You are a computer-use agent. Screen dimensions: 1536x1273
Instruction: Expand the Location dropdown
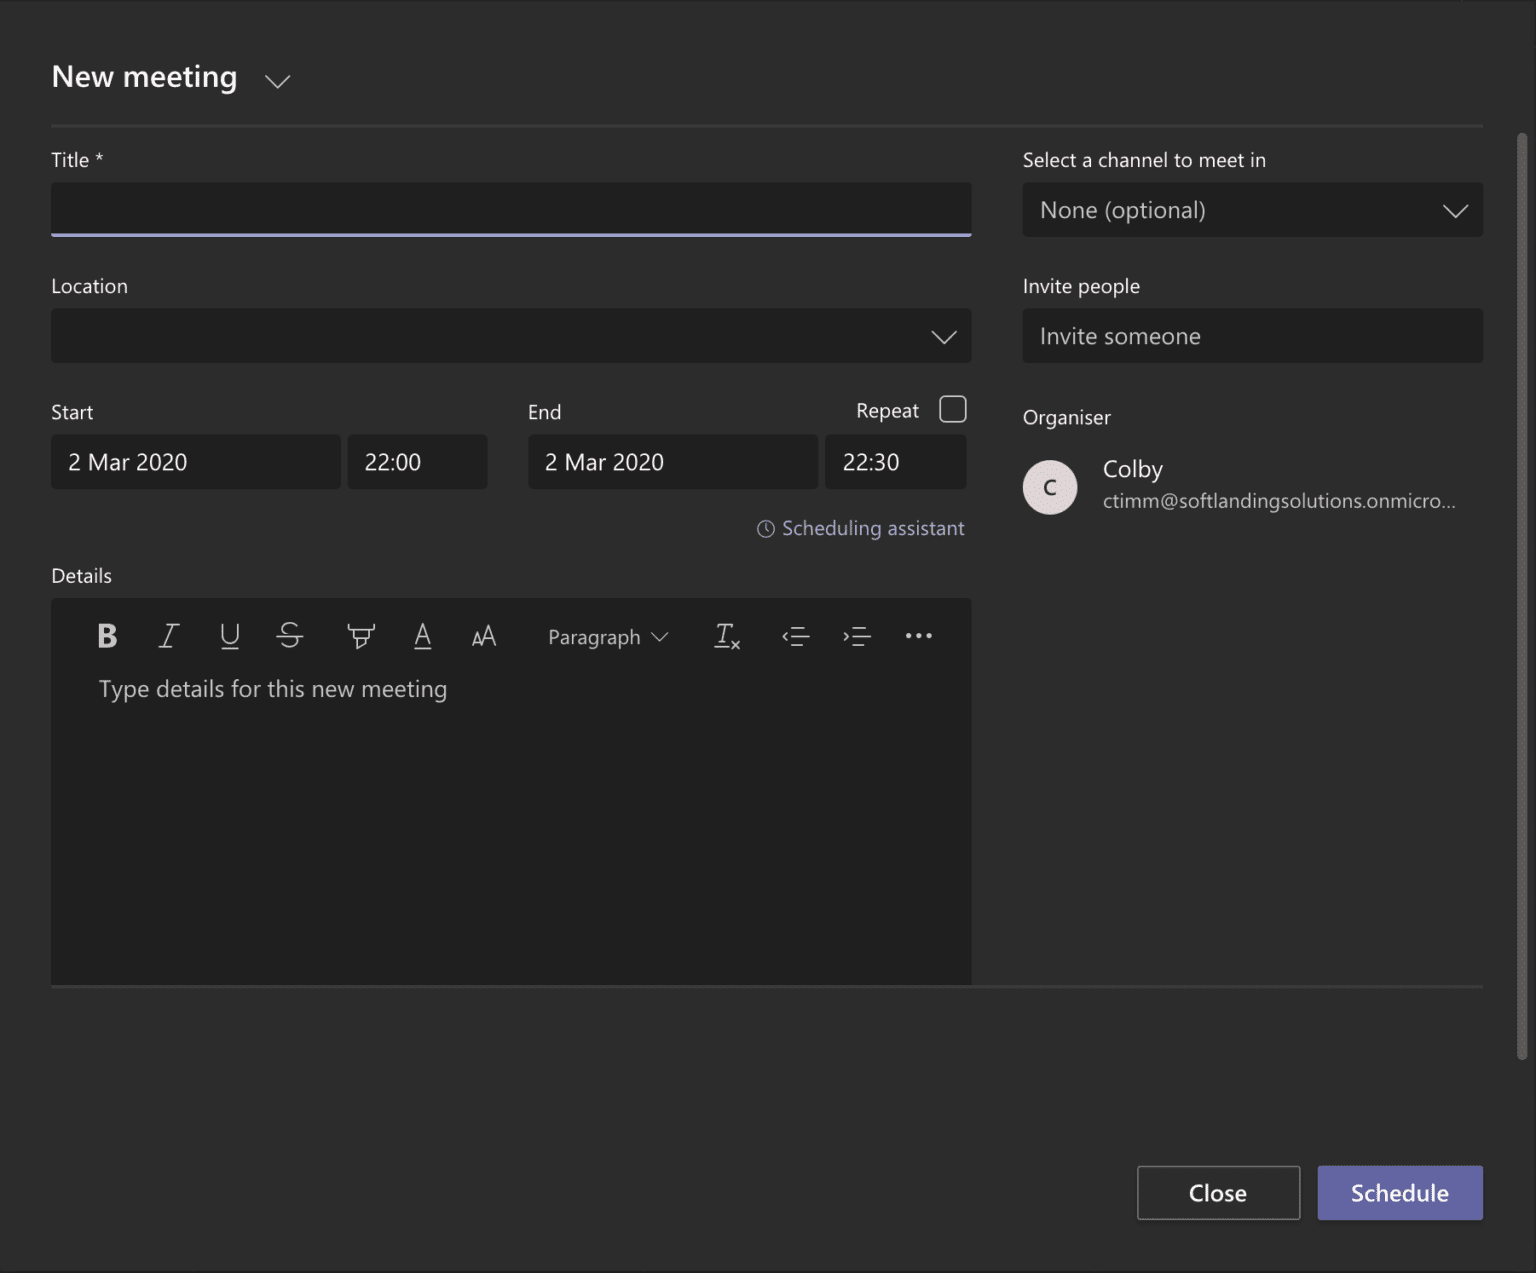point(943,337)
